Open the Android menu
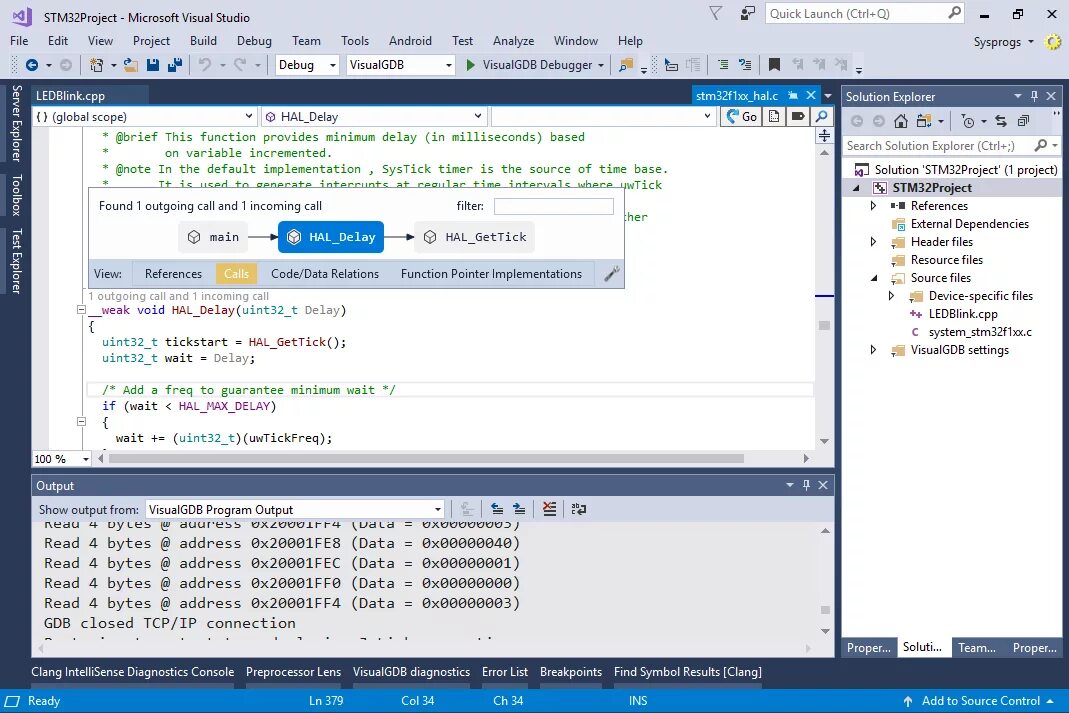This screenshot has height=713, width=1069. (410, 41)
